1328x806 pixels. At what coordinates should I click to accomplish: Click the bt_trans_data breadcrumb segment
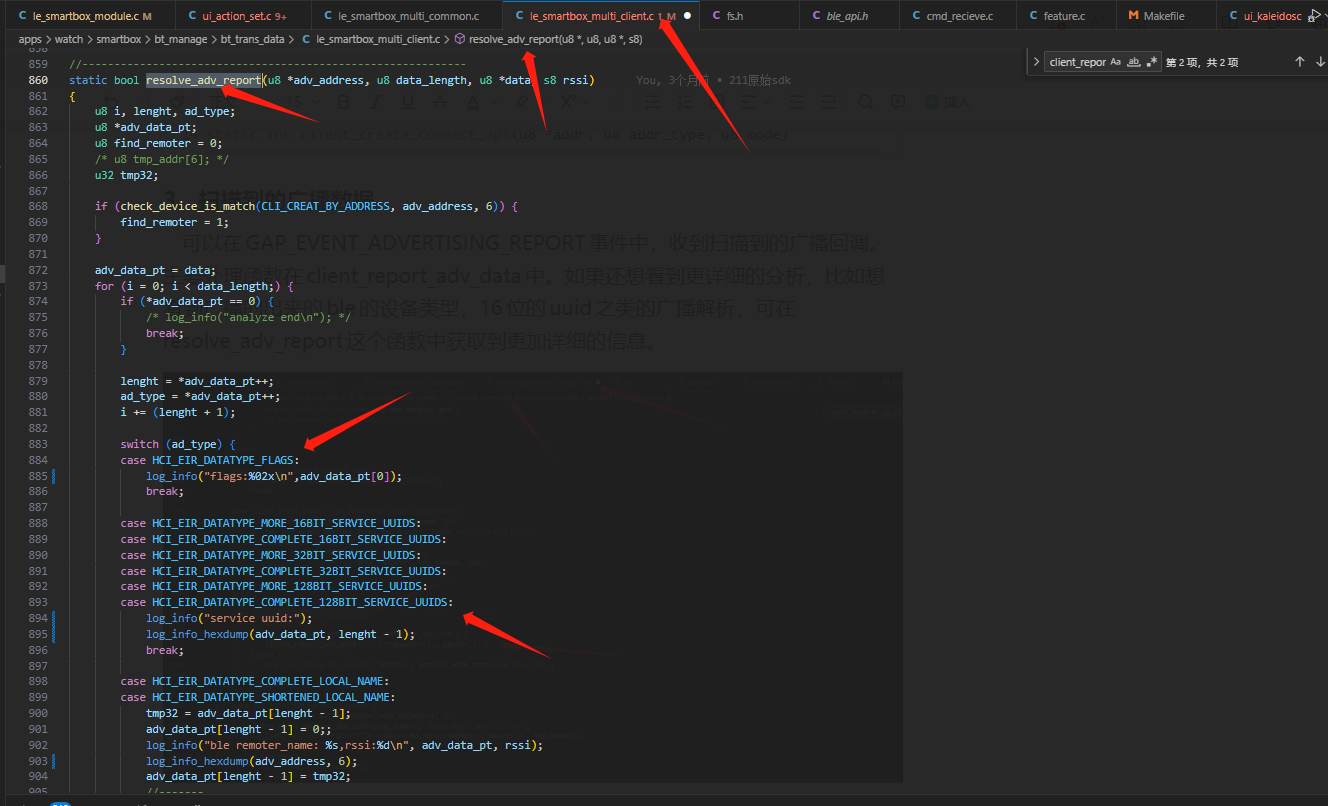point(252,39)
